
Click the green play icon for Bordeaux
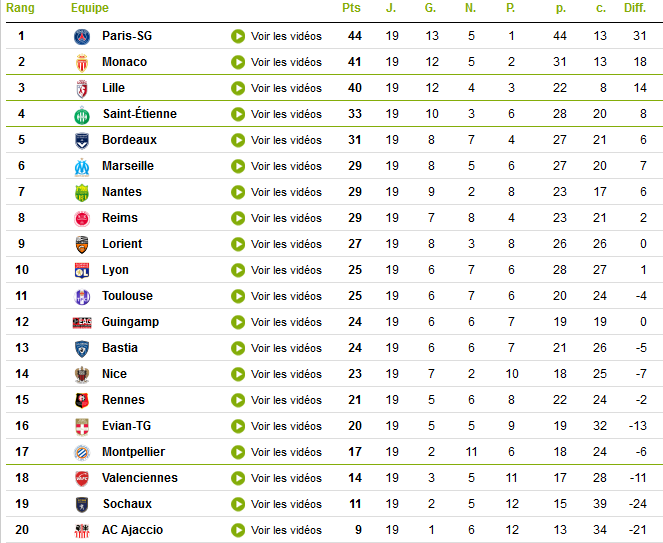(x=238, y=140)
